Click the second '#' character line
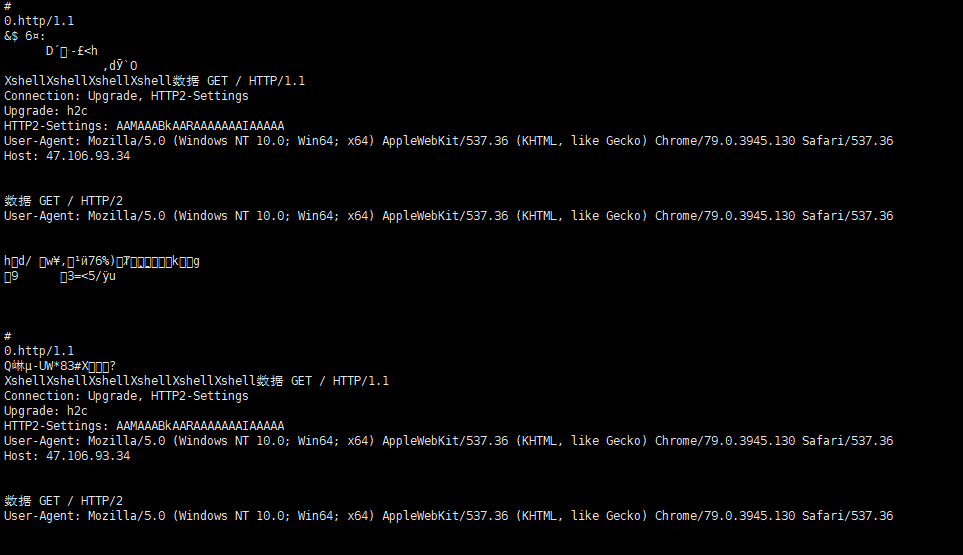963x555 pixels. 7,336
